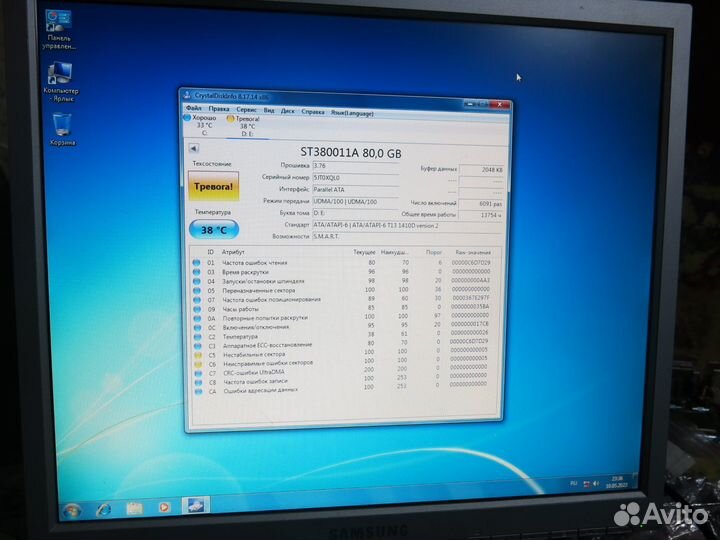Screen dimensions: 720x540
Task: Select the Частота ошибок записи row
Action: [x=343, y=380]
